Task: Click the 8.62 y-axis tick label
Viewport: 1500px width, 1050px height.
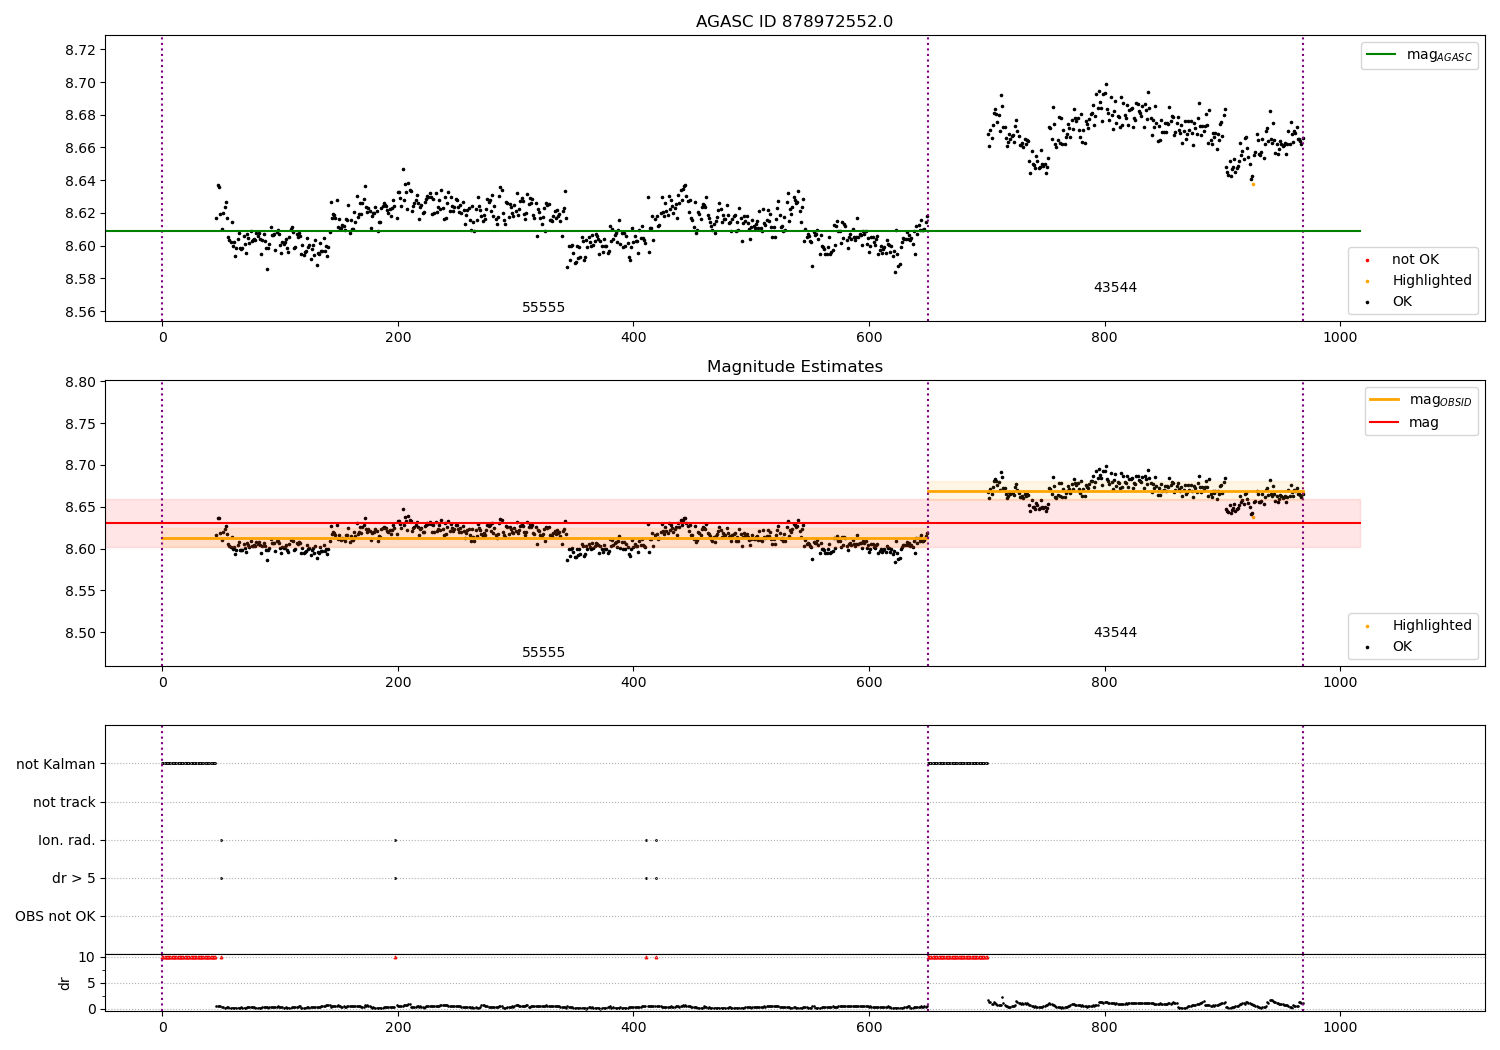Action: [x=79, y=214]
